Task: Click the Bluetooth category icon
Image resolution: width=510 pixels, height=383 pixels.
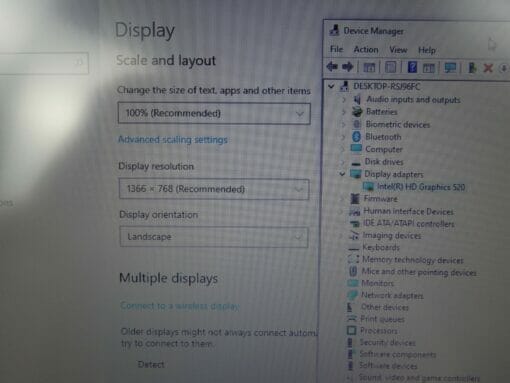Action: (356, 136)
